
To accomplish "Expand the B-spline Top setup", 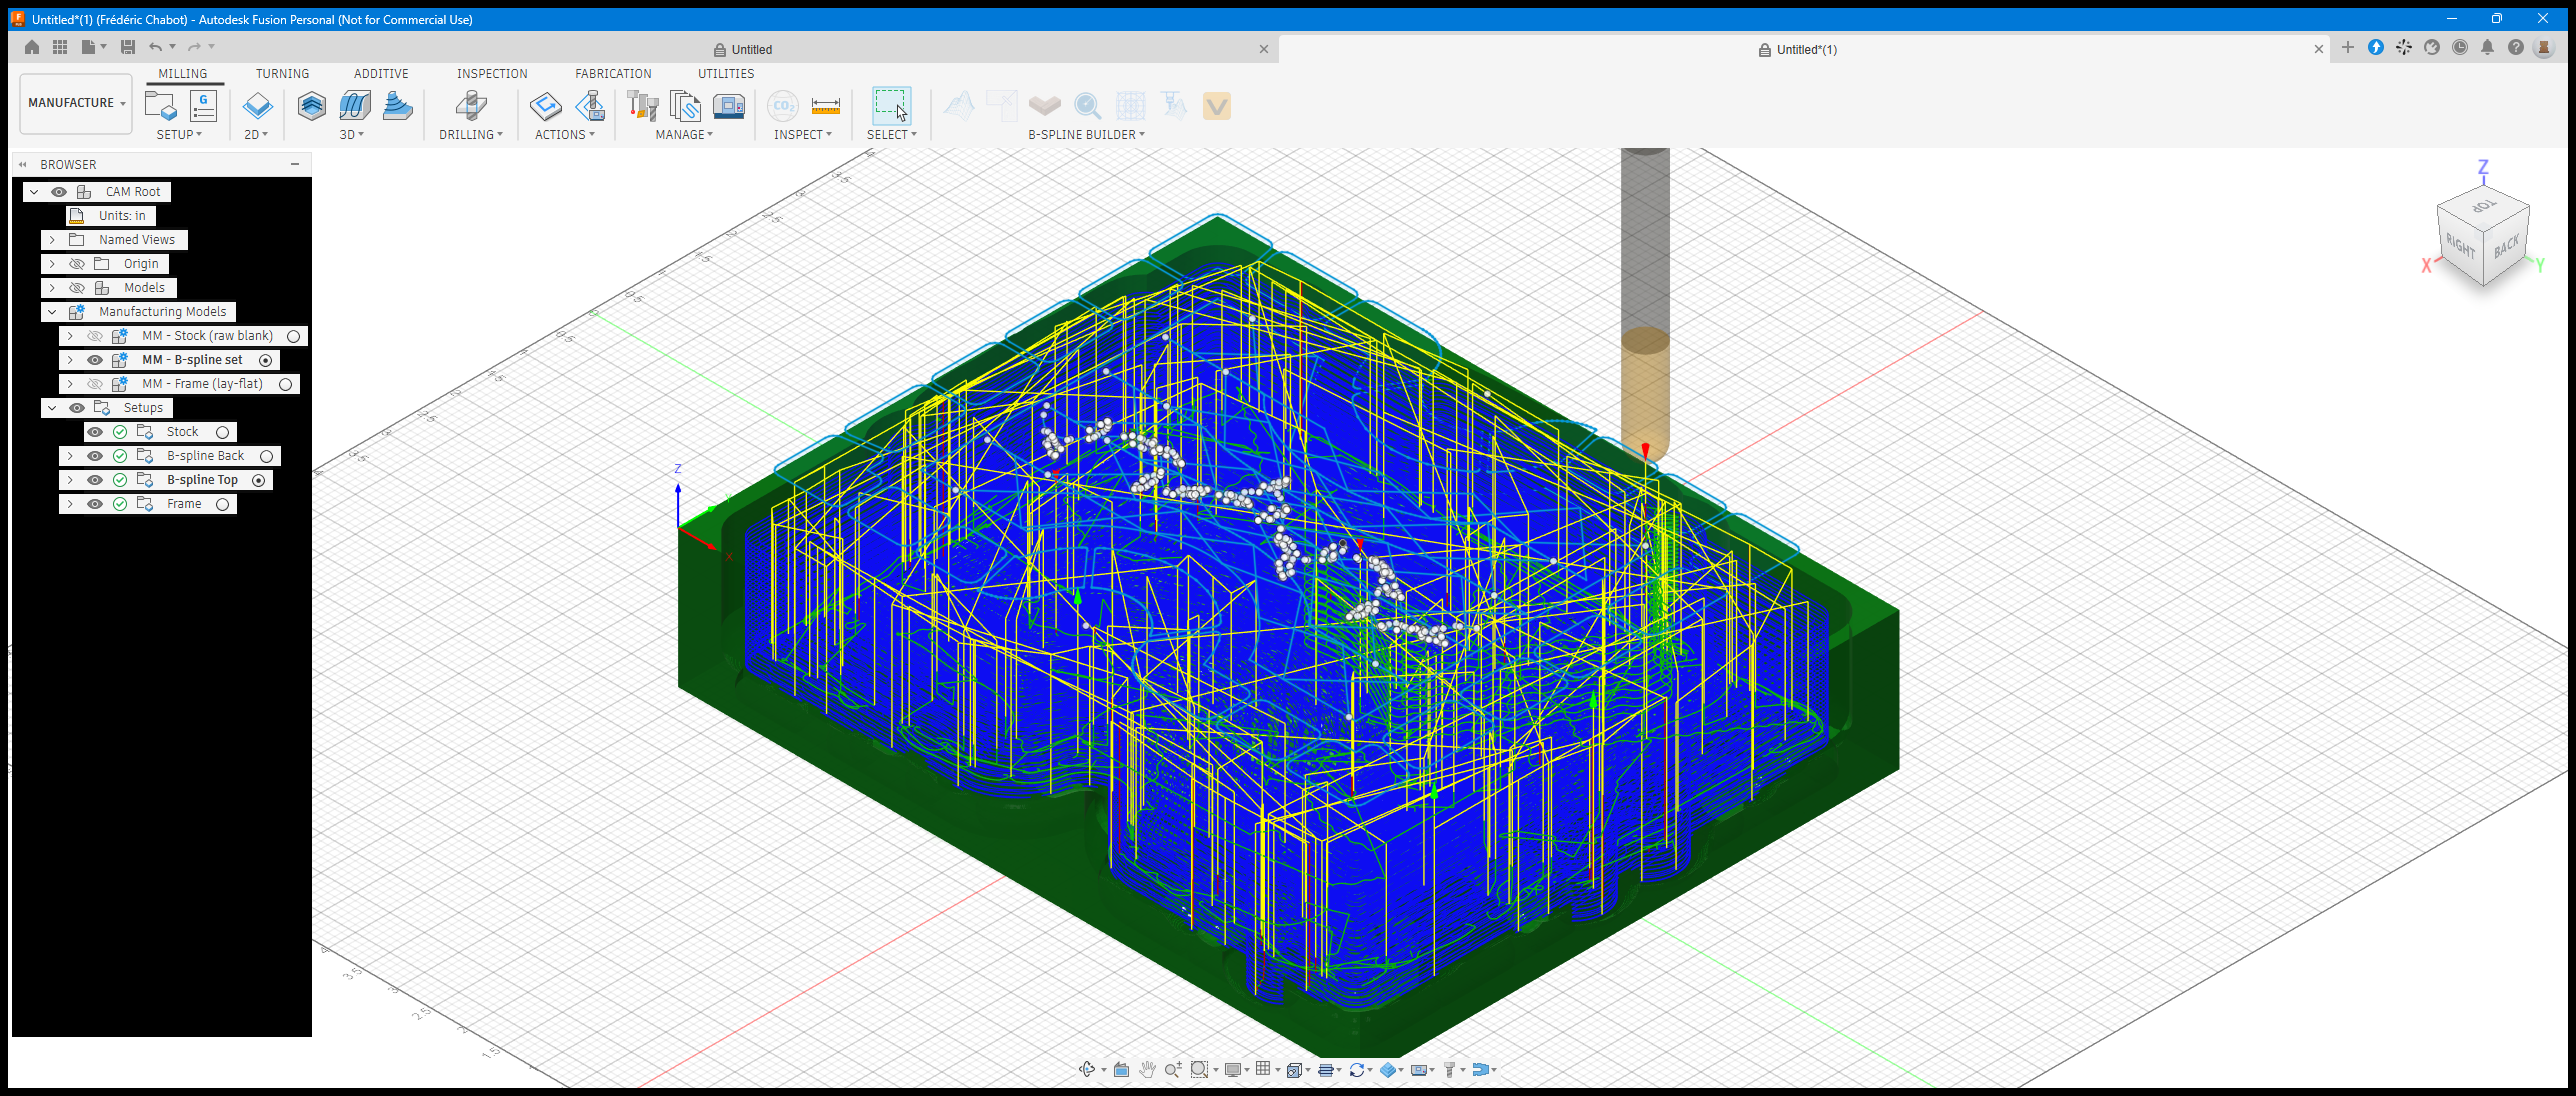I will (70, 480).
